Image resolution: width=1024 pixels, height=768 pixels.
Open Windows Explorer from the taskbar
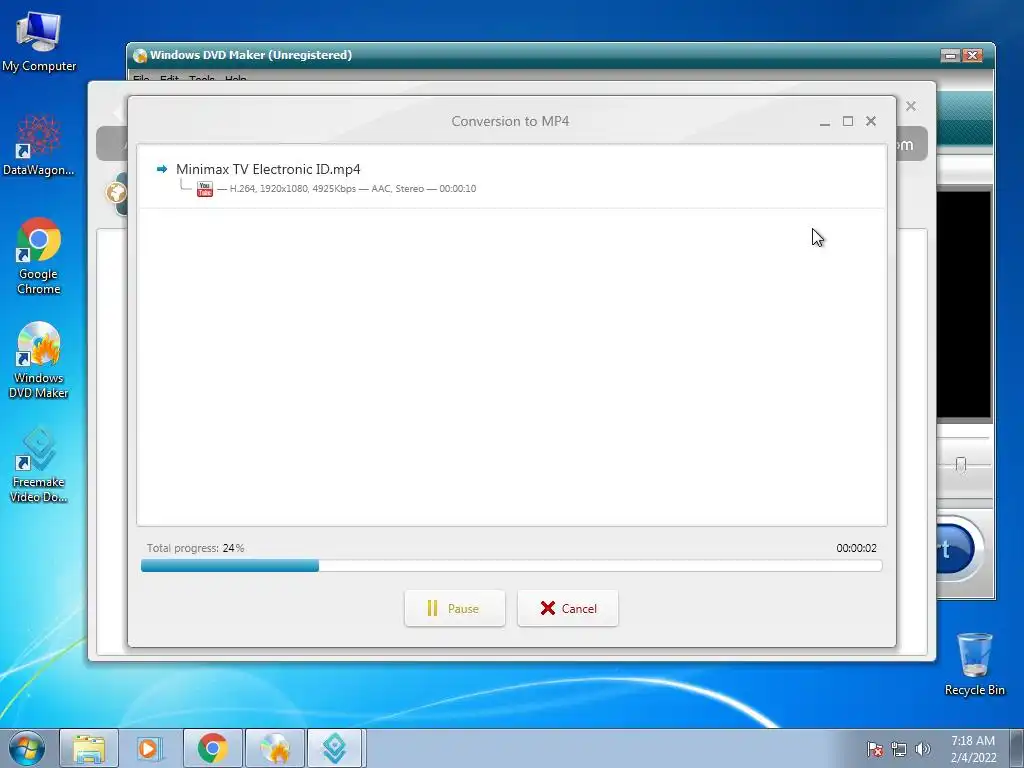[x=89, y=749]
